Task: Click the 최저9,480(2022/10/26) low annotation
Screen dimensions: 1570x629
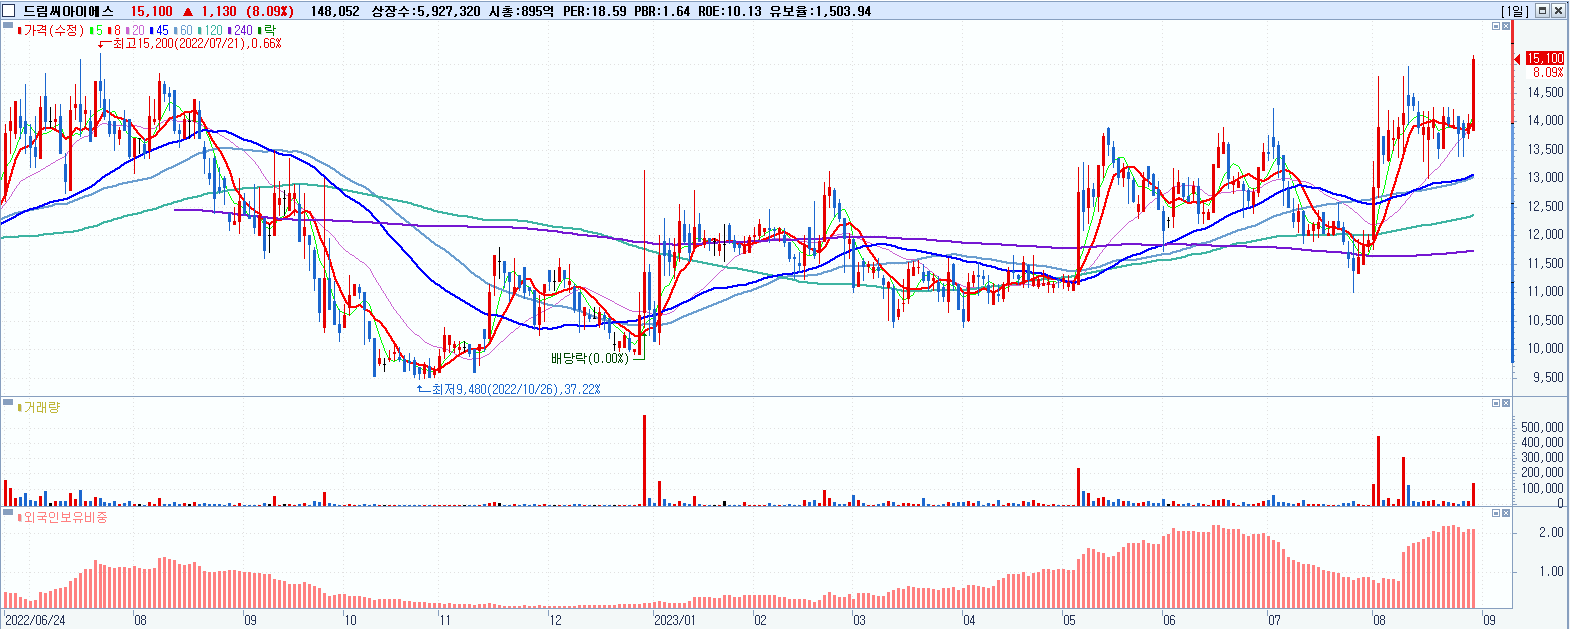Action: [x=516, y=389]
